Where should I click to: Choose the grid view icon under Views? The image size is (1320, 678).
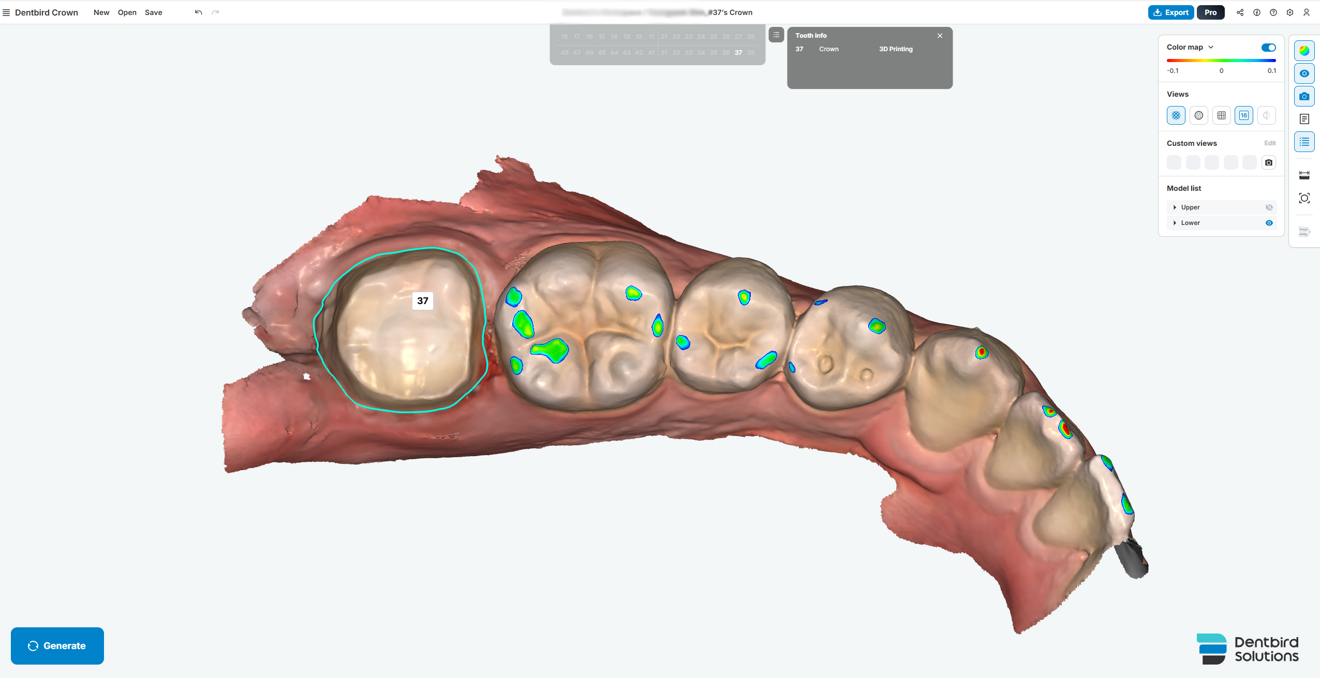pos(1221,115)
